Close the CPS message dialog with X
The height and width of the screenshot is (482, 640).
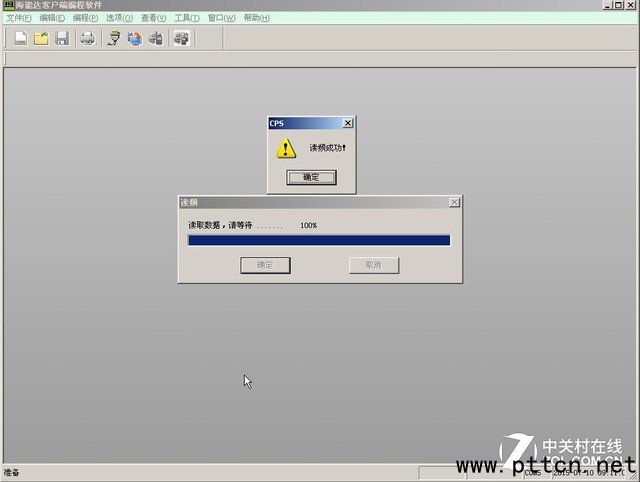pyautogui.click(x=347, y=123)
